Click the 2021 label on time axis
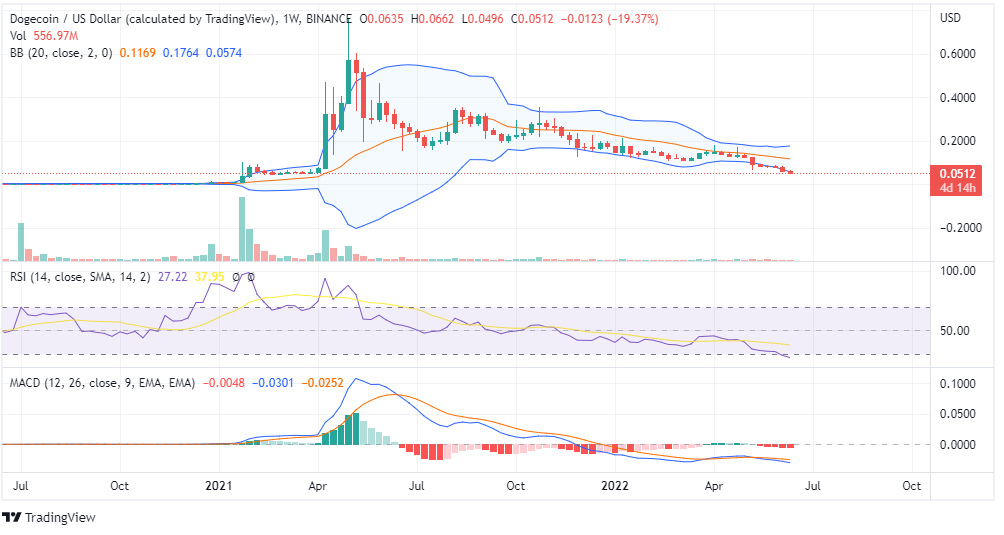The height and width of the screenshot is (535, 1004). pos(218,486)
